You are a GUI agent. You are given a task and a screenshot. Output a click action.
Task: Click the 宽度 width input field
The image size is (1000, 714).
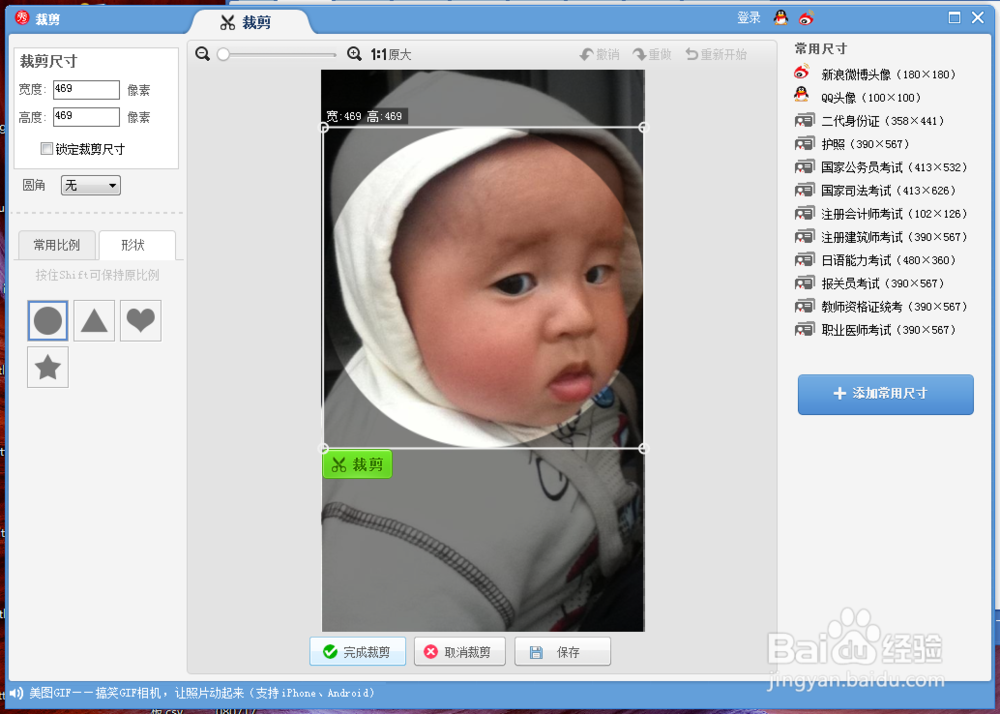click(86, 90)
